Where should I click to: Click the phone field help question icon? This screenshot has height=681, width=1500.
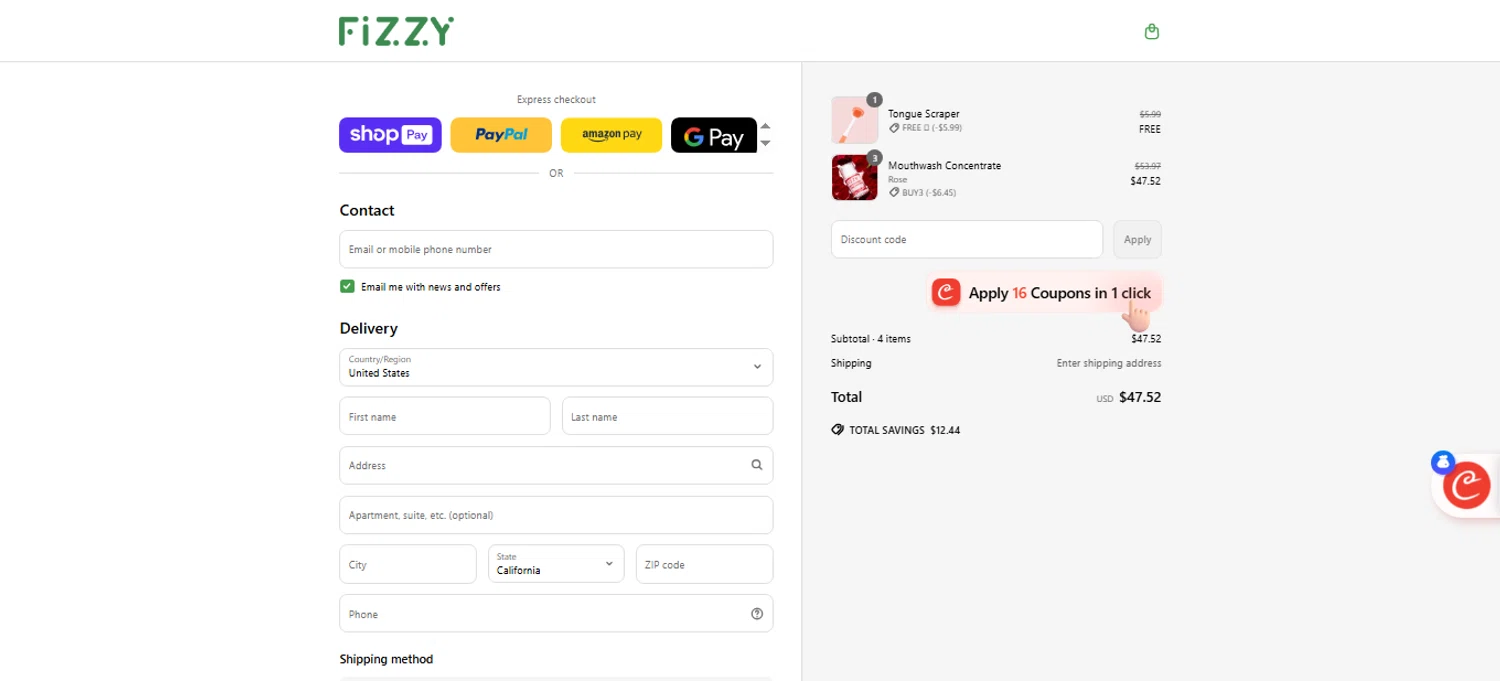point(757,614)
